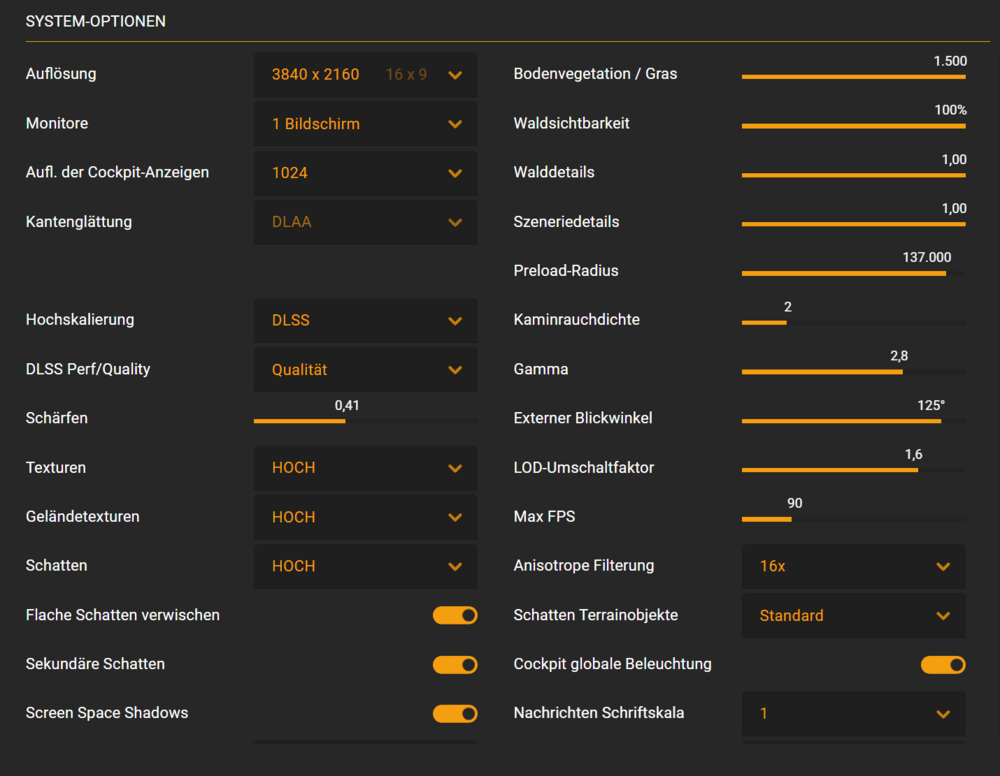Disable Sekundäre Schatten toggle
Viewport: 1000px width, 776px height.
455,664
